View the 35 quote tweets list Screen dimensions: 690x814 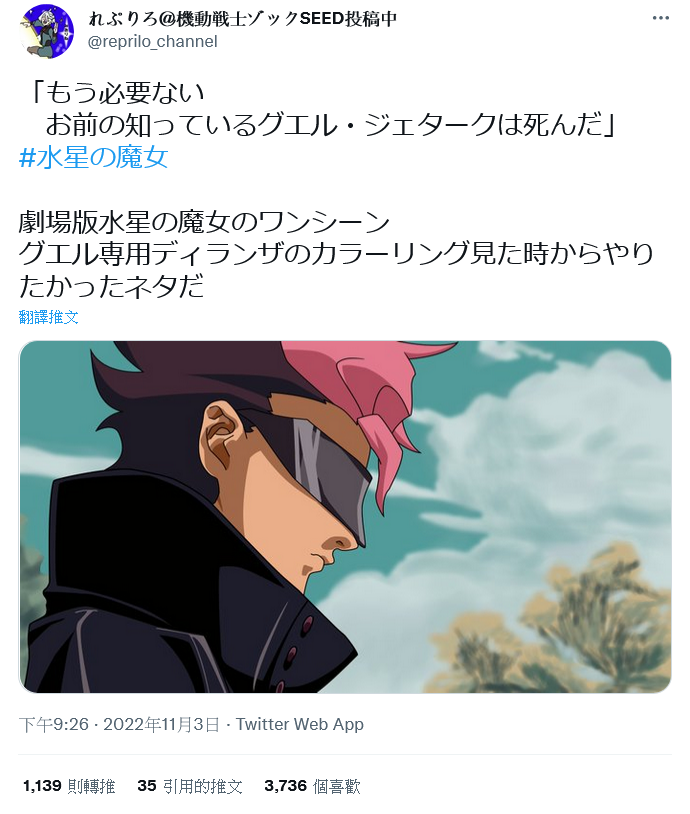coord(190,786)
